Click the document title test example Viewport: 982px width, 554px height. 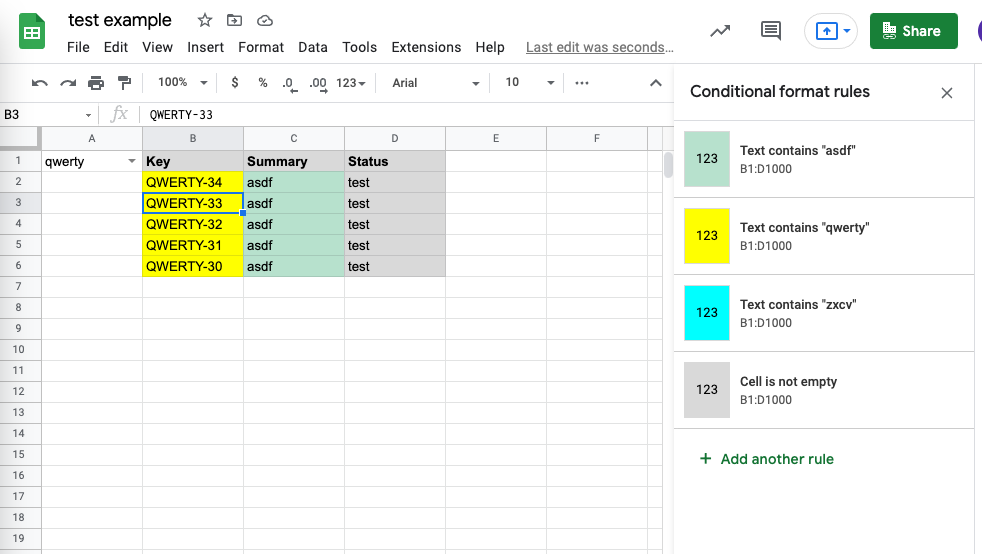click(120, 20)
